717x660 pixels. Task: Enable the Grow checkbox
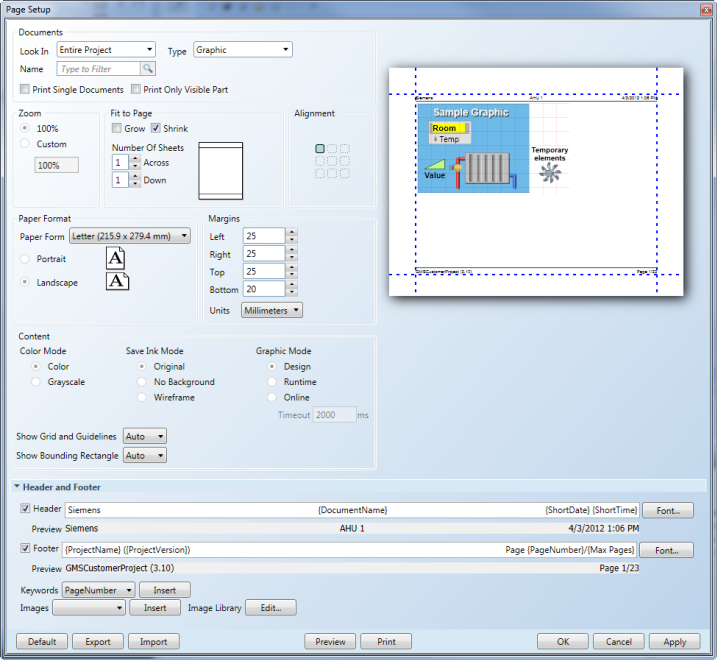tap(117, 129)
